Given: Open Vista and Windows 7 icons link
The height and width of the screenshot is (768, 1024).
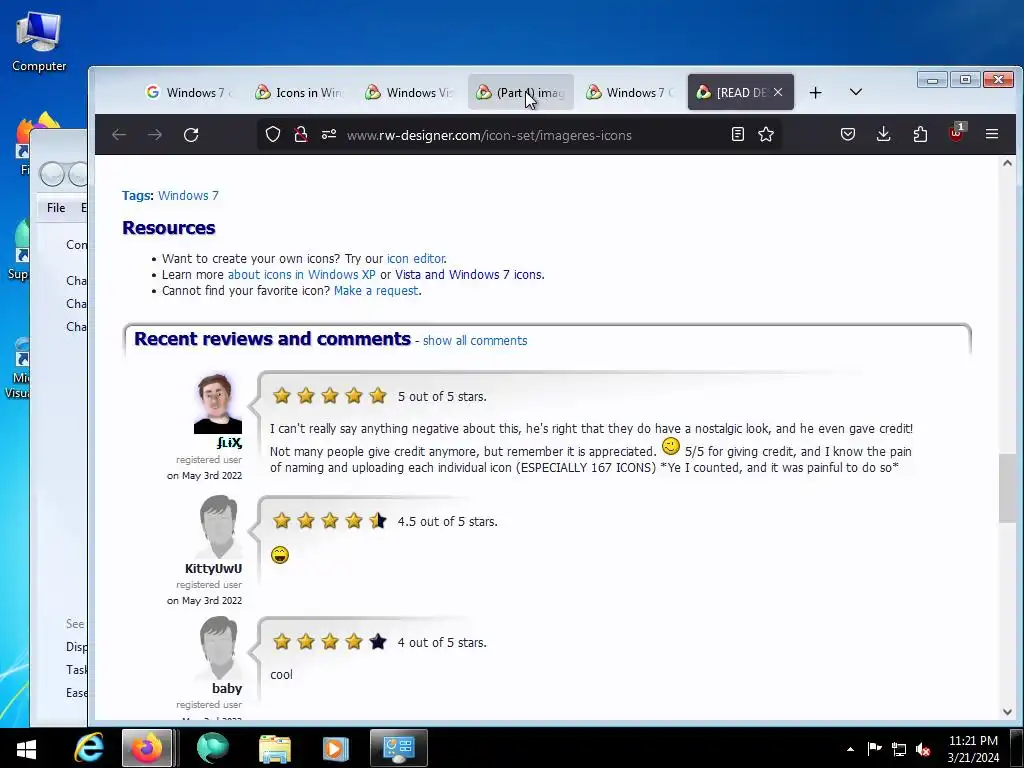Looking at the screenshot, I should [469, 274].
